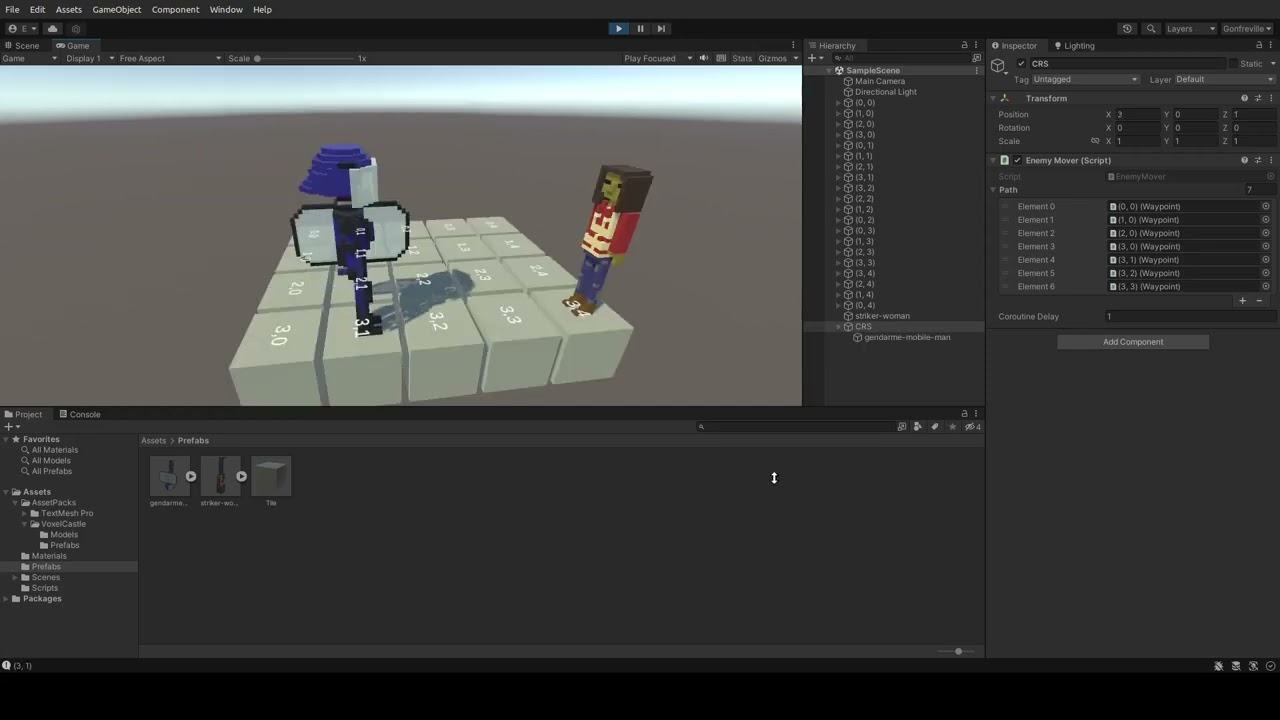Open Transform component presets icon
This screenshot has height=720, width=1280.
click(x=1258, y=98)
